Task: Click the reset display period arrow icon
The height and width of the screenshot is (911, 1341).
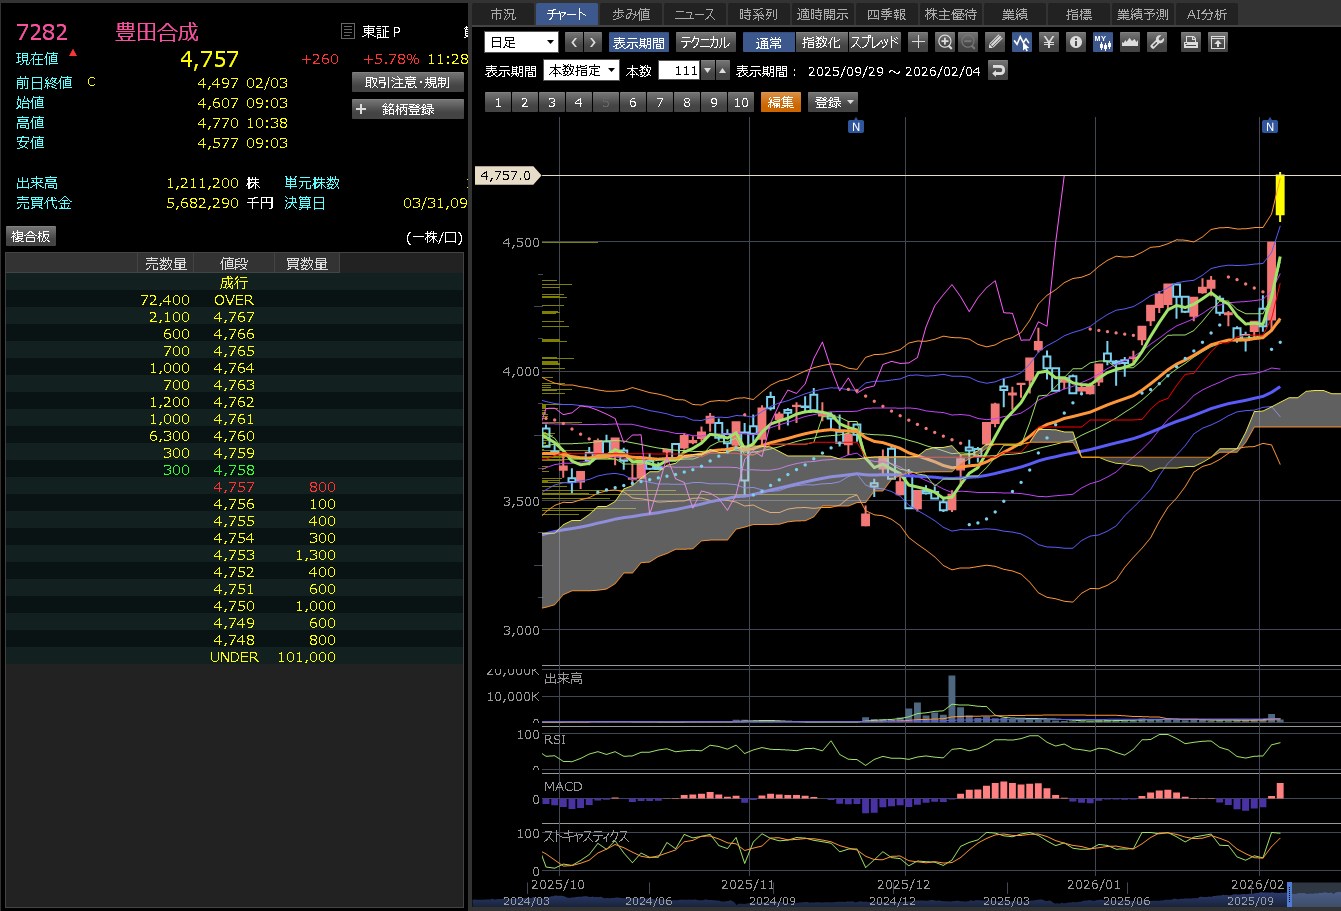Action: (997, 71)
